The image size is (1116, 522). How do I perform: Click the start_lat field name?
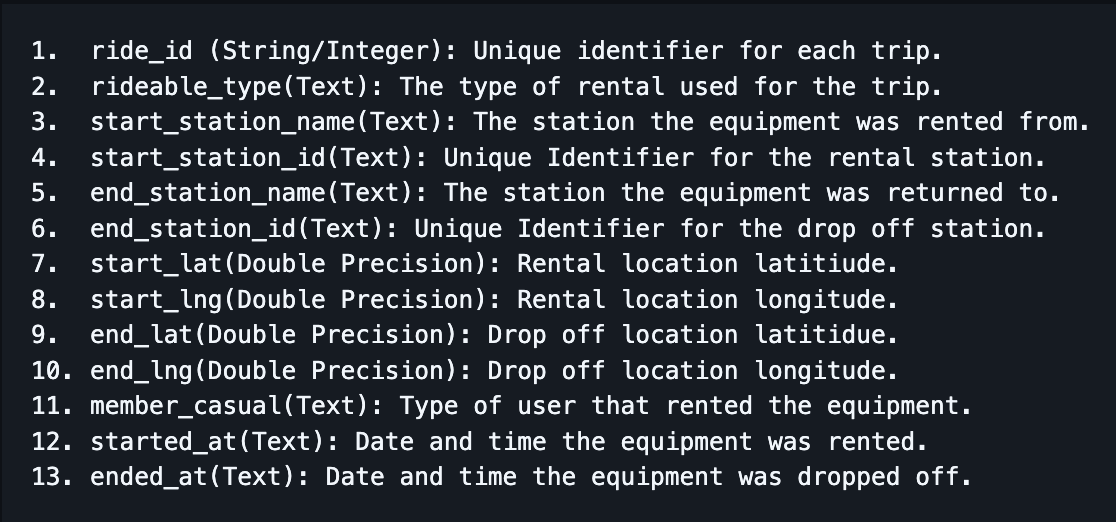[156, 264]
